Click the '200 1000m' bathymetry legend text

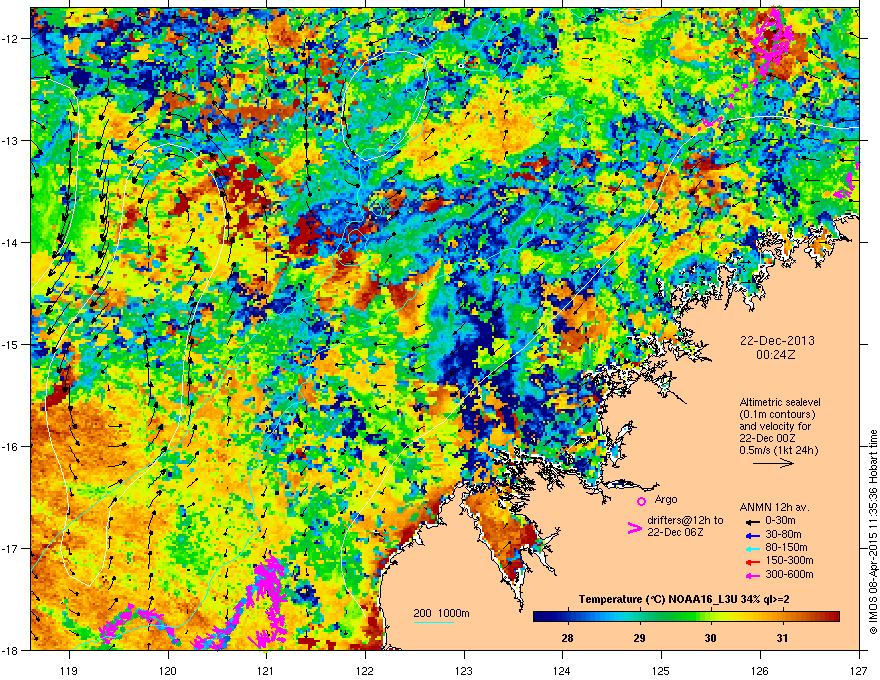(x=442, y=613)
